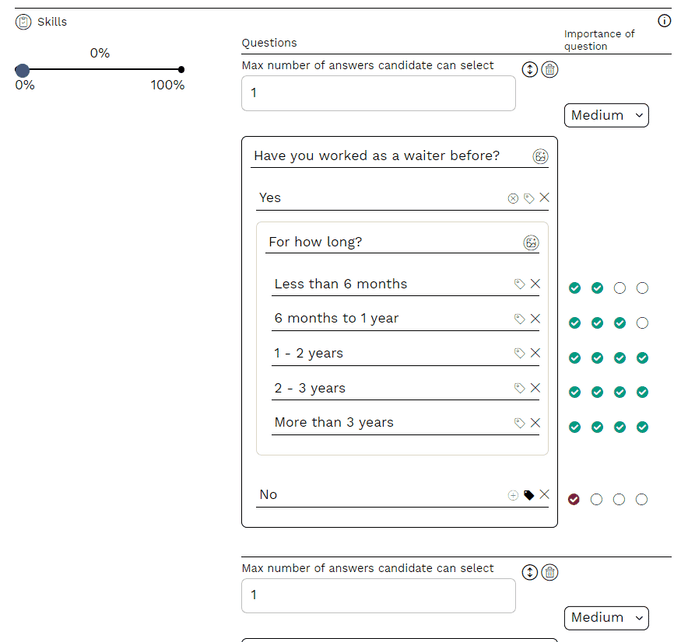Screen dimensions: 688x642
Task: Open second question's Medium importance dropdown
Action: (606, 617)
